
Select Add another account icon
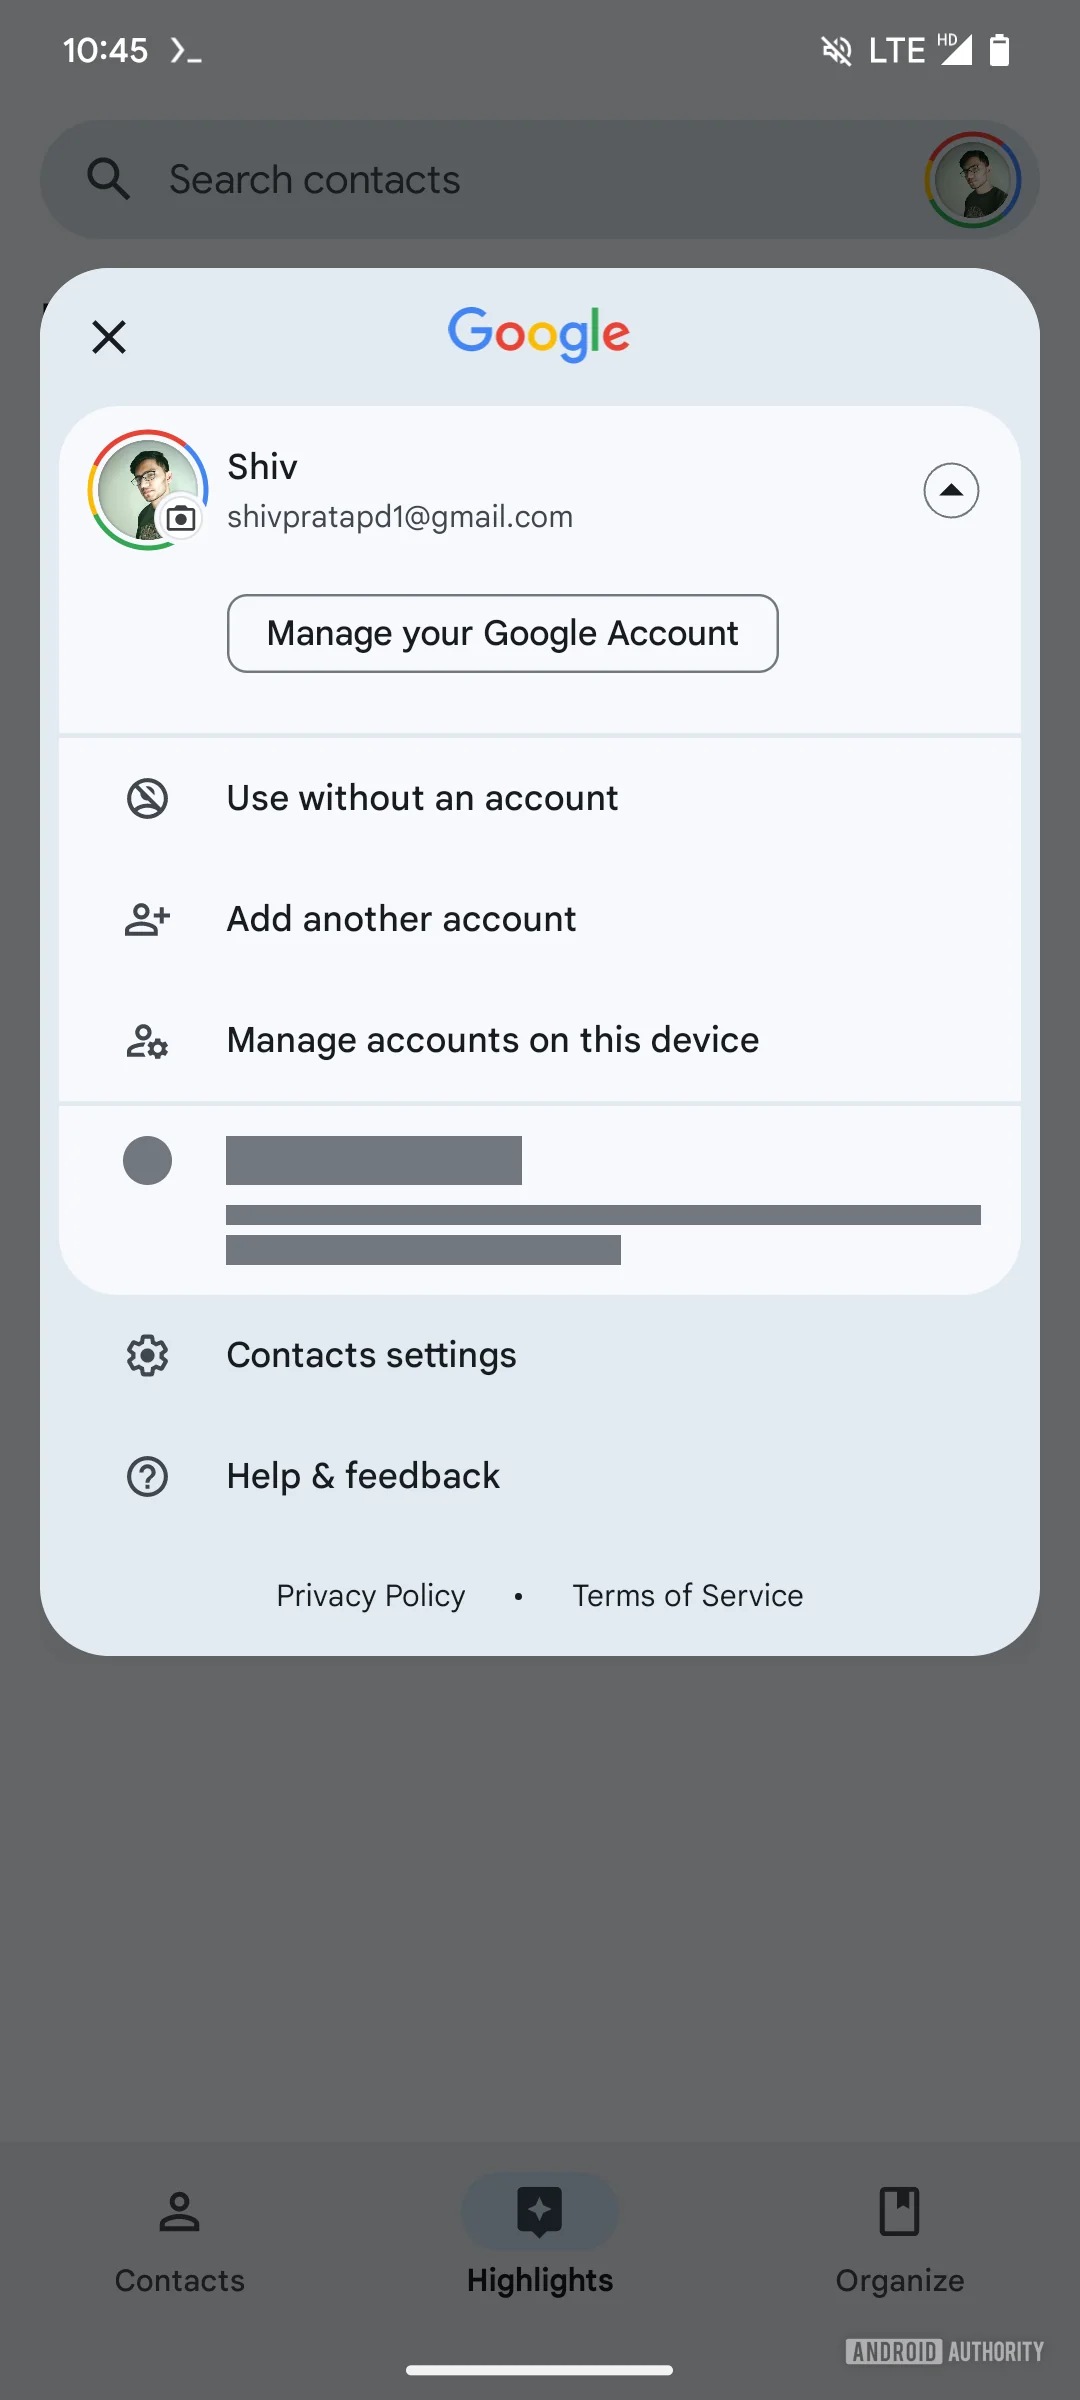pos(147,919)
